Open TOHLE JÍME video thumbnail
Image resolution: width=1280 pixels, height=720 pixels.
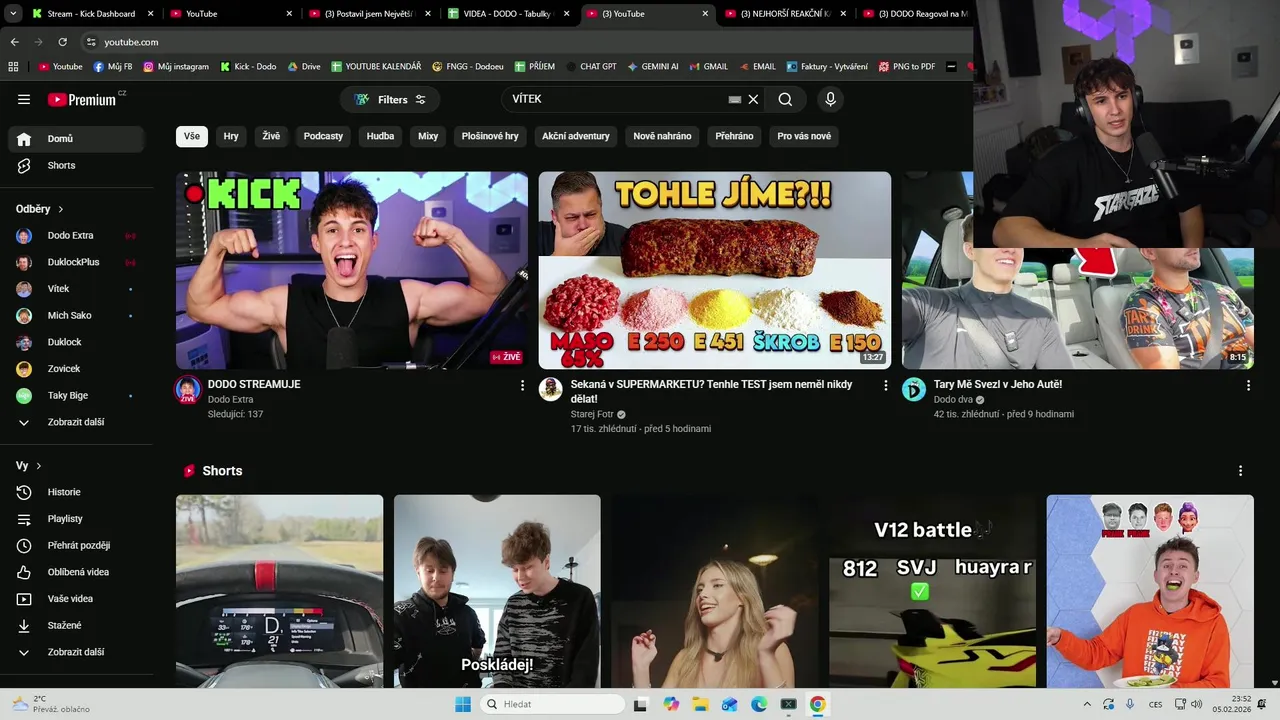715,270
